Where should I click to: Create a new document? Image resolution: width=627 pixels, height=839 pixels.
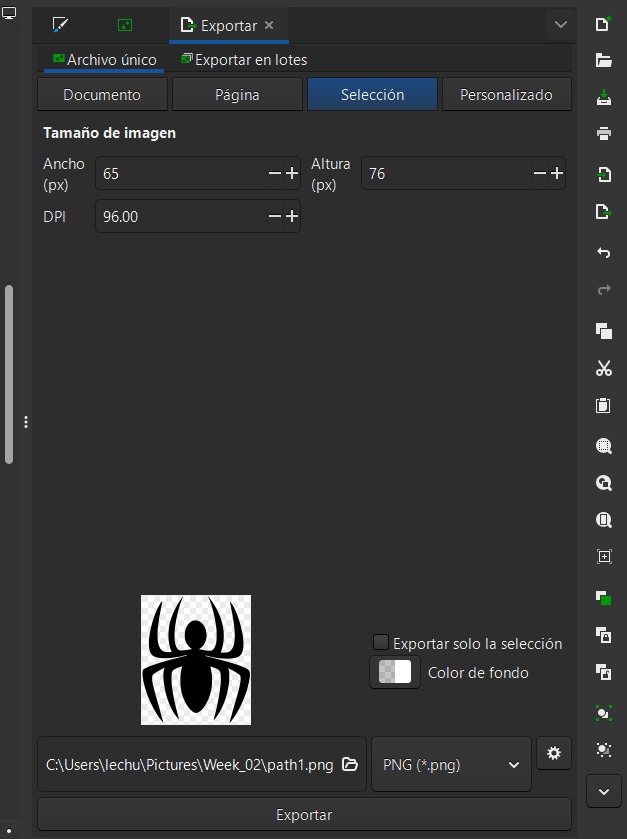pyautogui.click(x=603, y=24)
